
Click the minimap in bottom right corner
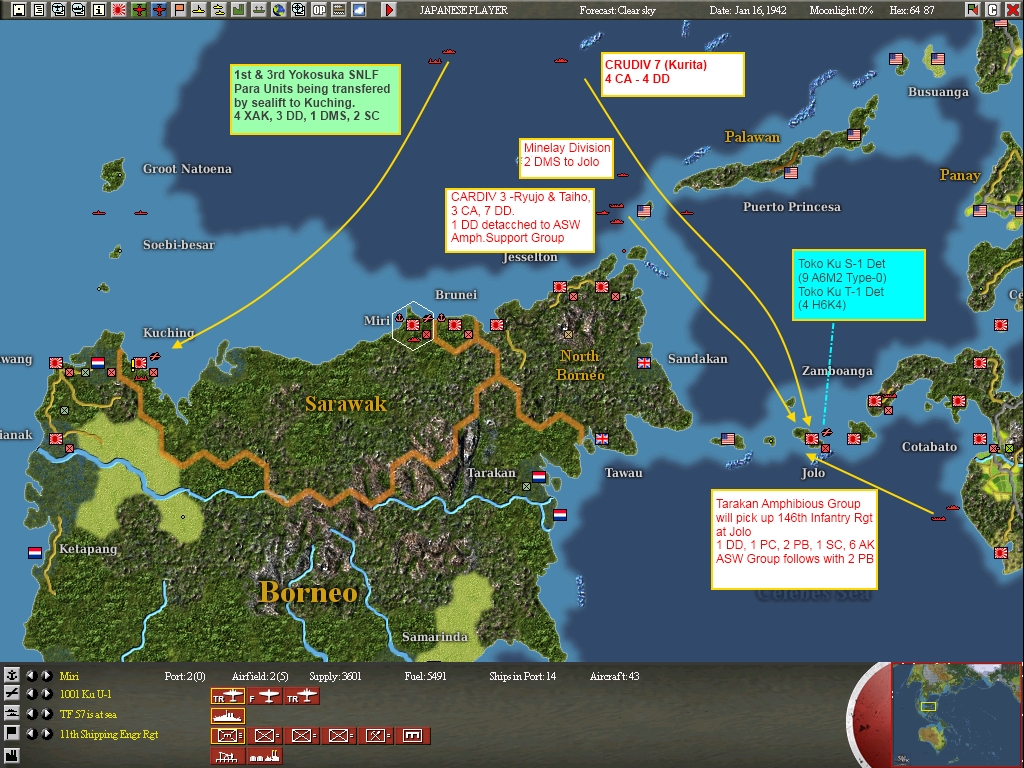coord(955,714)
